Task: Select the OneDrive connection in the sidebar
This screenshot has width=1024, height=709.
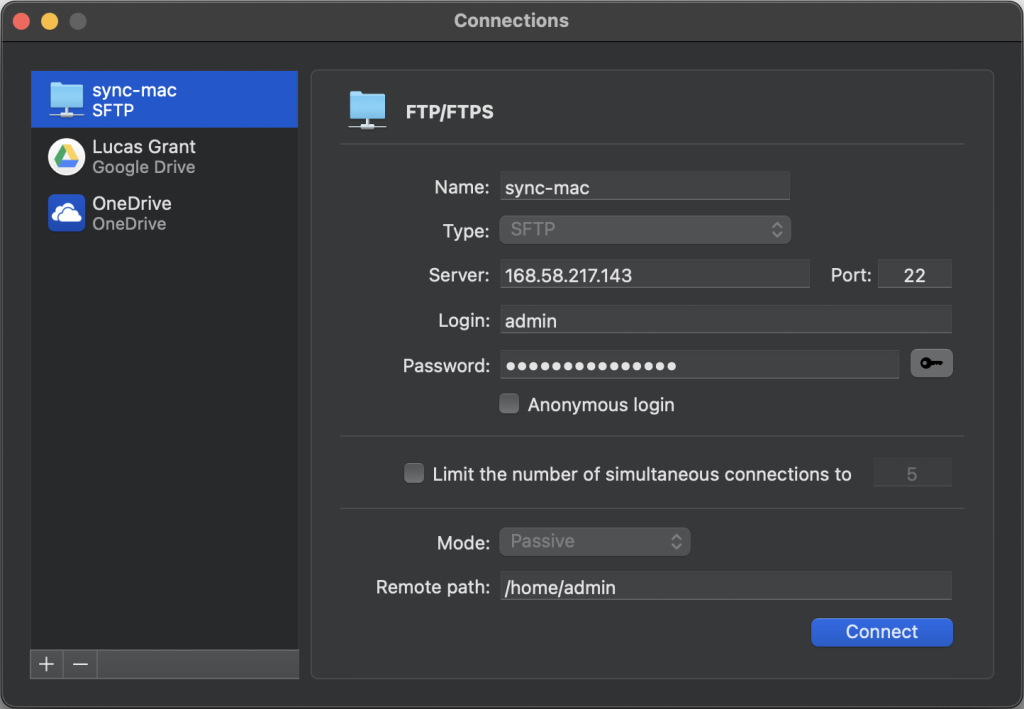Action: point(165,212)
